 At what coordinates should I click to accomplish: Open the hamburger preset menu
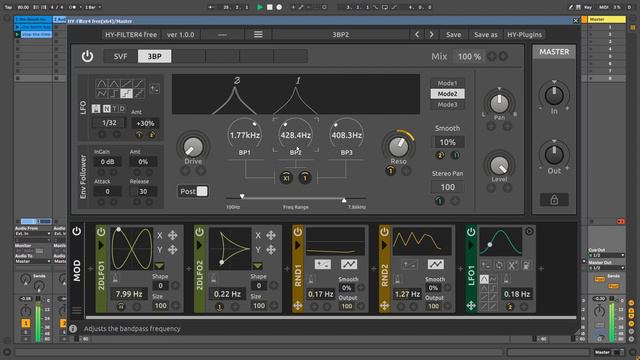(x=258, y=35)
